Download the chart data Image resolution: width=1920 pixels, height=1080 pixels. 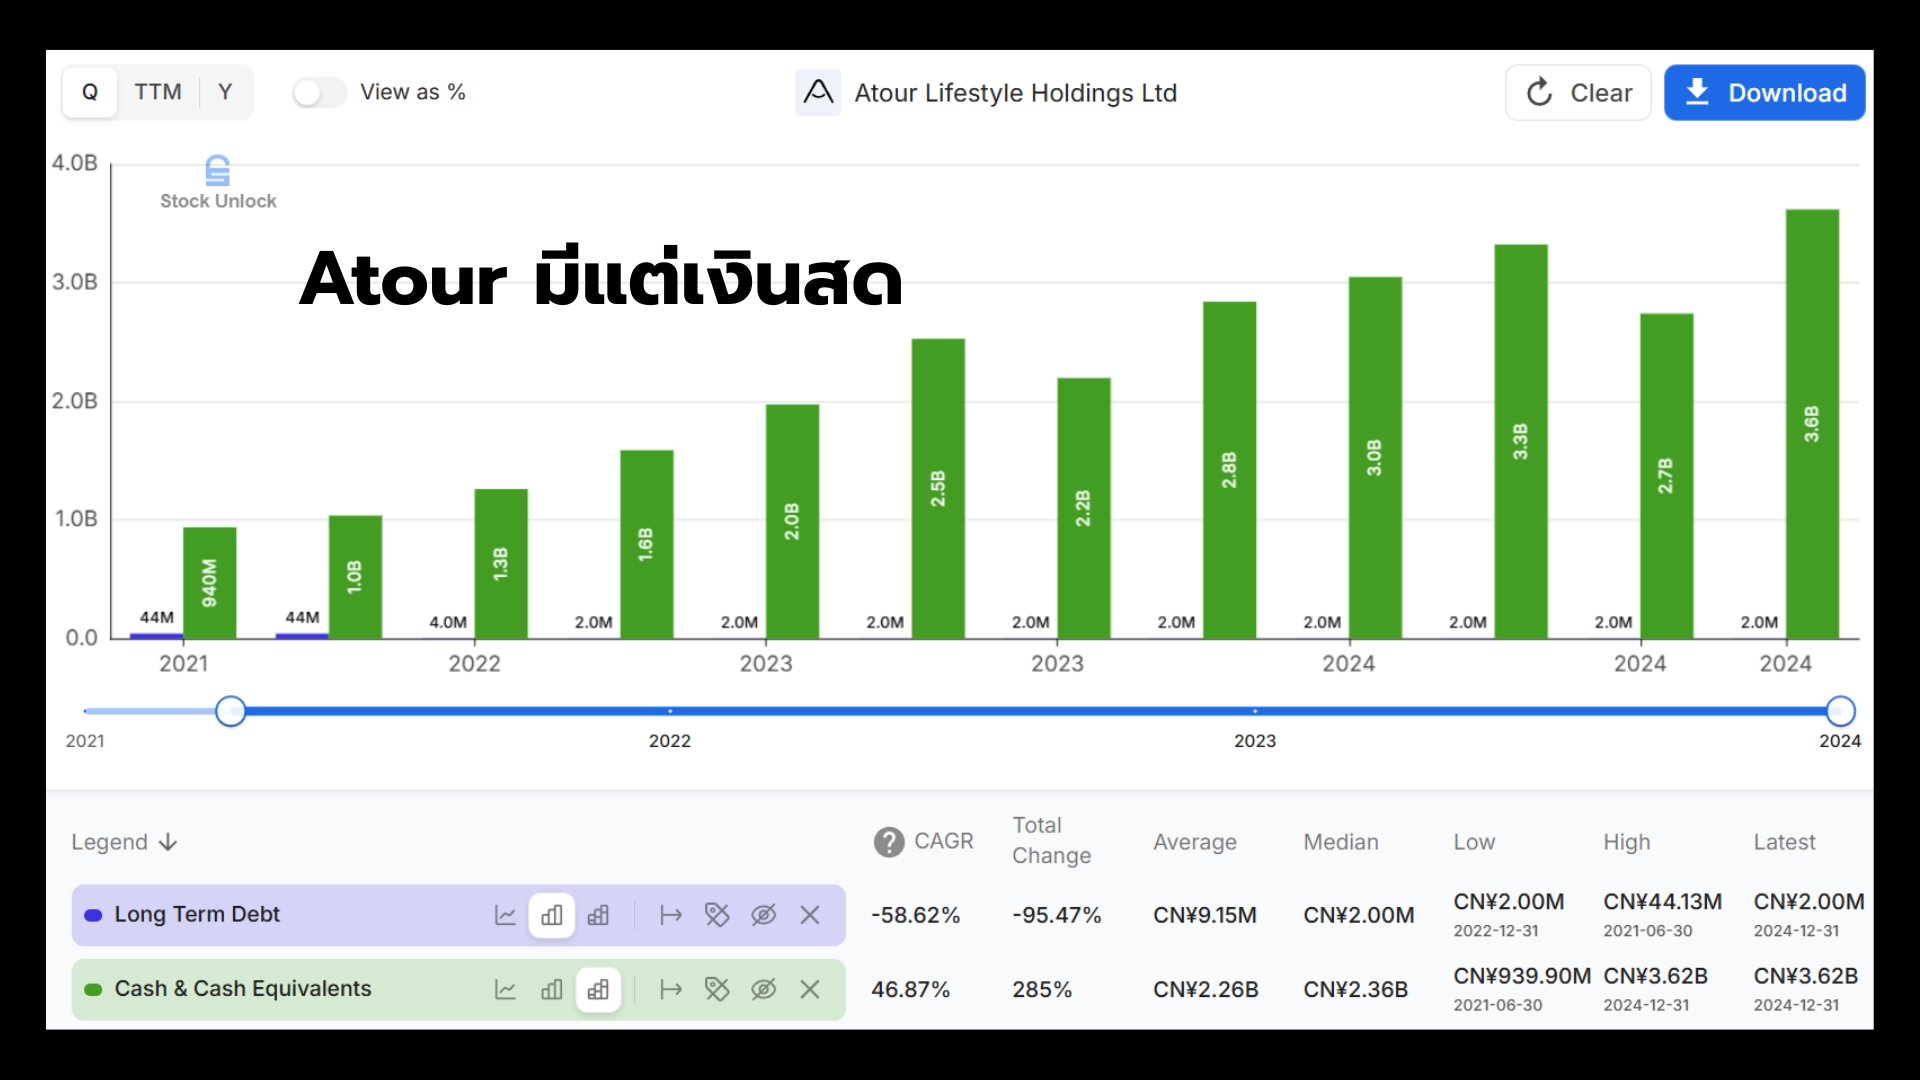(x=1764, y=93)
